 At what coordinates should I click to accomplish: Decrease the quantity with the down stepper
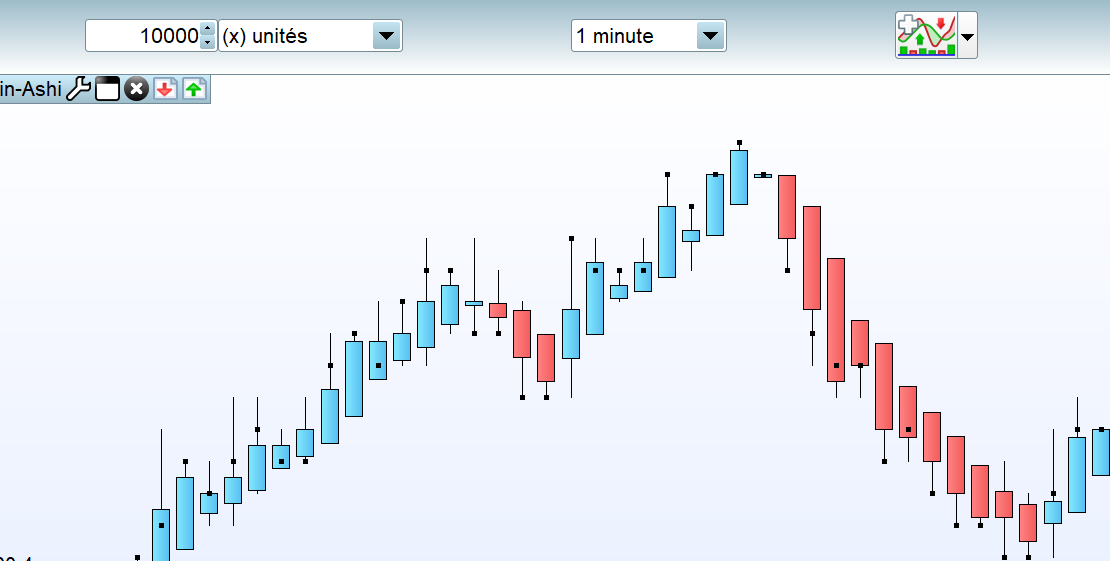click(x=207, y=43)
